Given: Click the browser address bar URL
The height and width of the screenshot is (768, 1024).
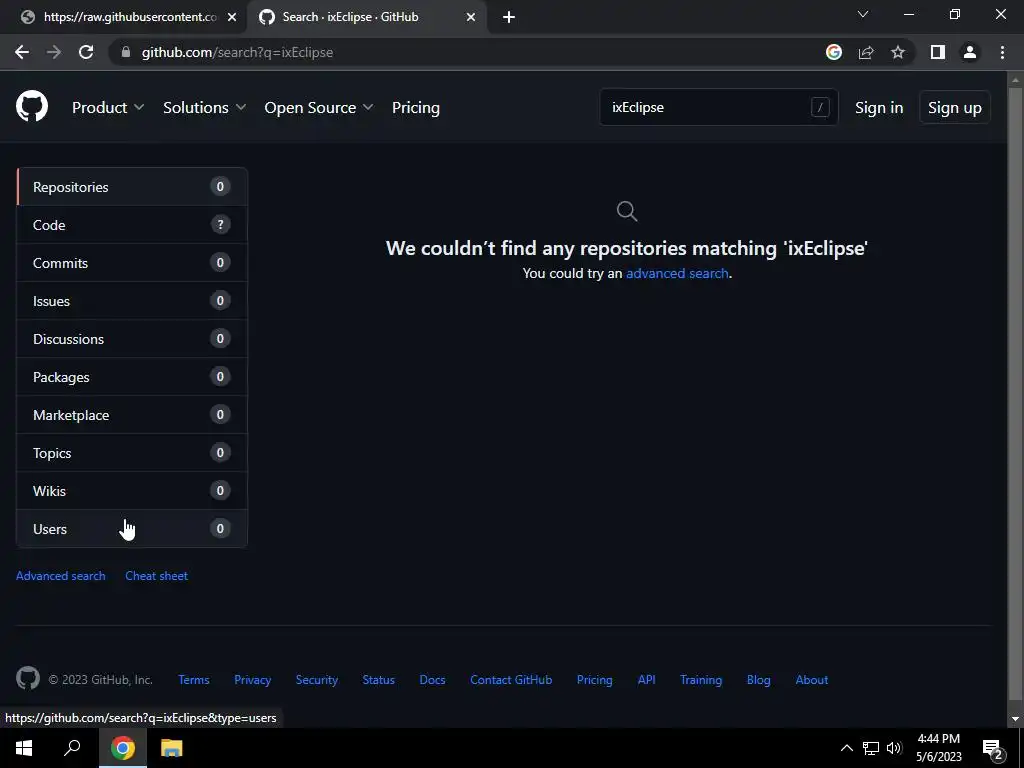Looking at the screenshot, I should coord(237,52).
